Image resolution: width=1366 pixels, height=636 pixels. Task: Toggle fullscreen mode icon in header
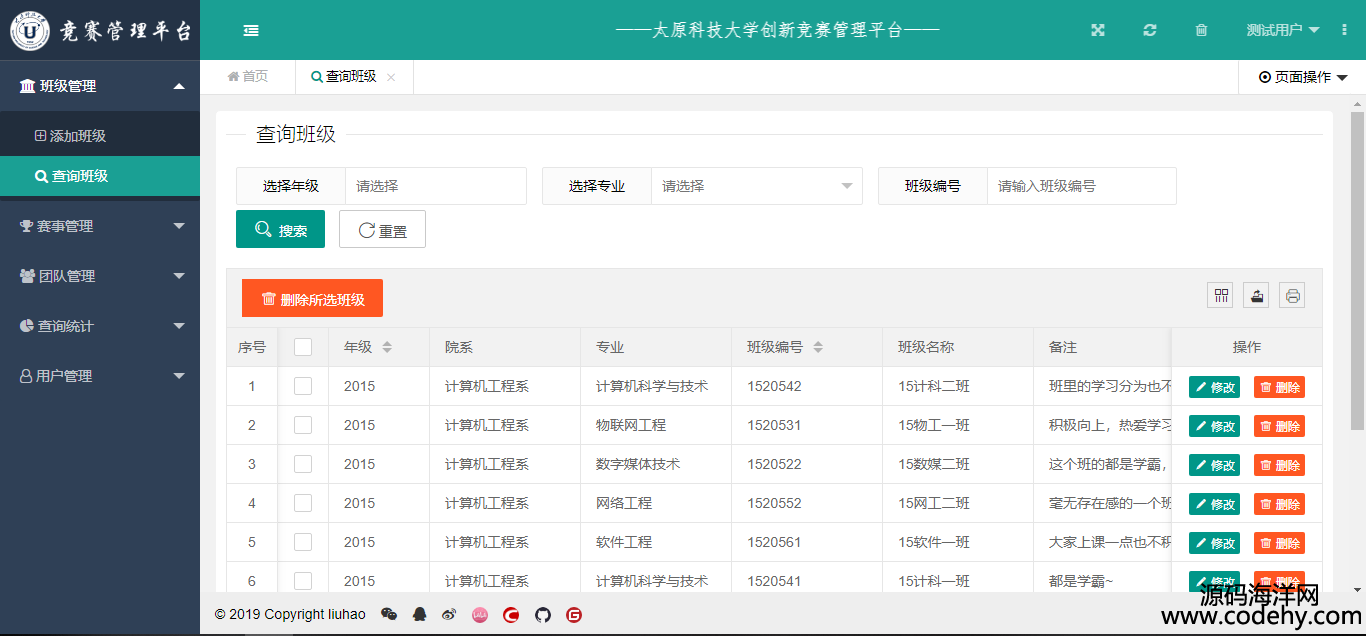click(x=1097, y=30)
